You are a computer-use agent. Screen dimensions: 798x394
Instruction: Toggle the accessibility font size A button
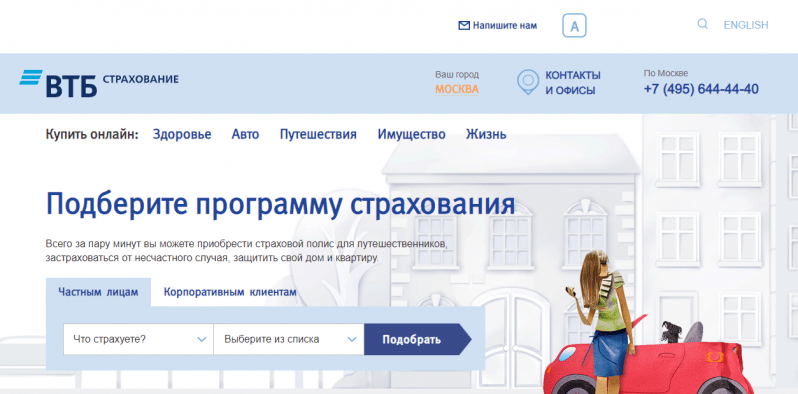[x=574, y=25]
